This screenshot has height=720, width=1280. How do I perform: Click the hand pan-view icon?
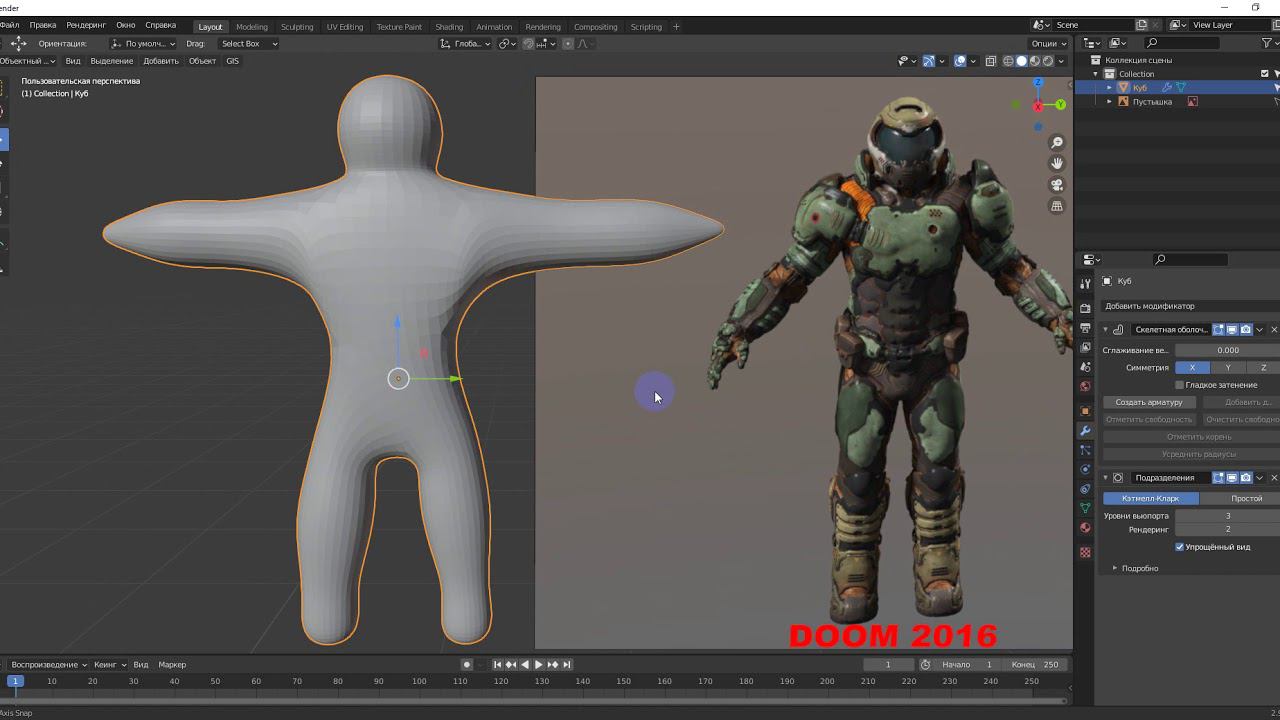(x=1057, y=164)
